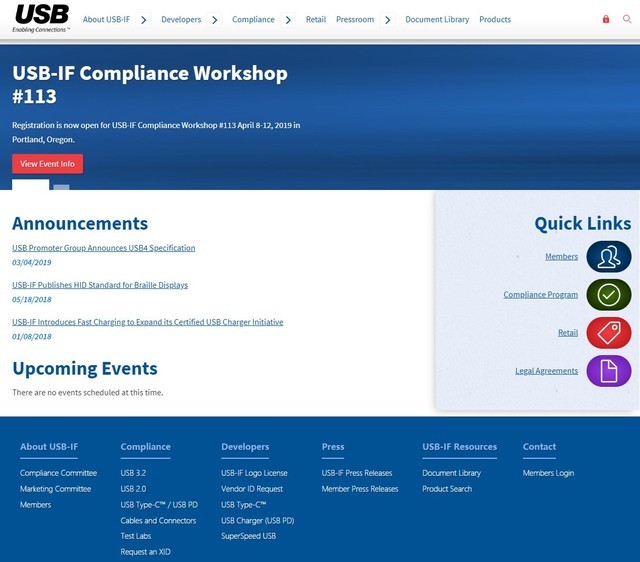640x562 pixels.
Task: Open Member Press Releases footer link
Action: 360,489
